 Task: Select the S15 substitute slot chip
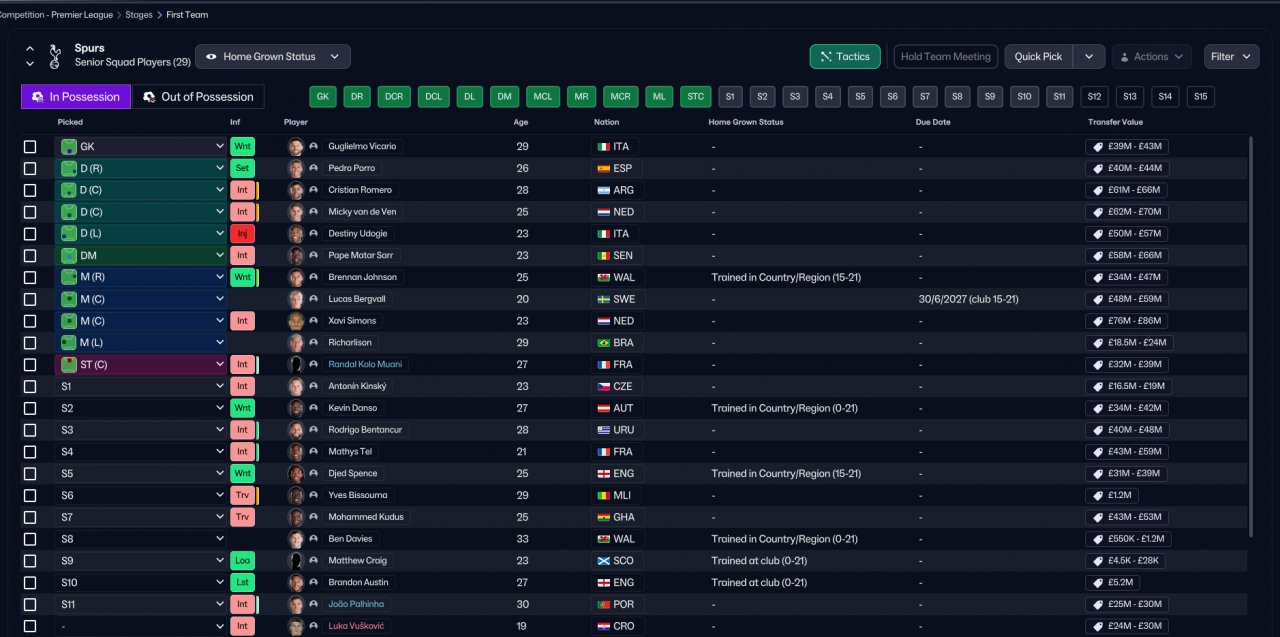[x=1201, y=97]
